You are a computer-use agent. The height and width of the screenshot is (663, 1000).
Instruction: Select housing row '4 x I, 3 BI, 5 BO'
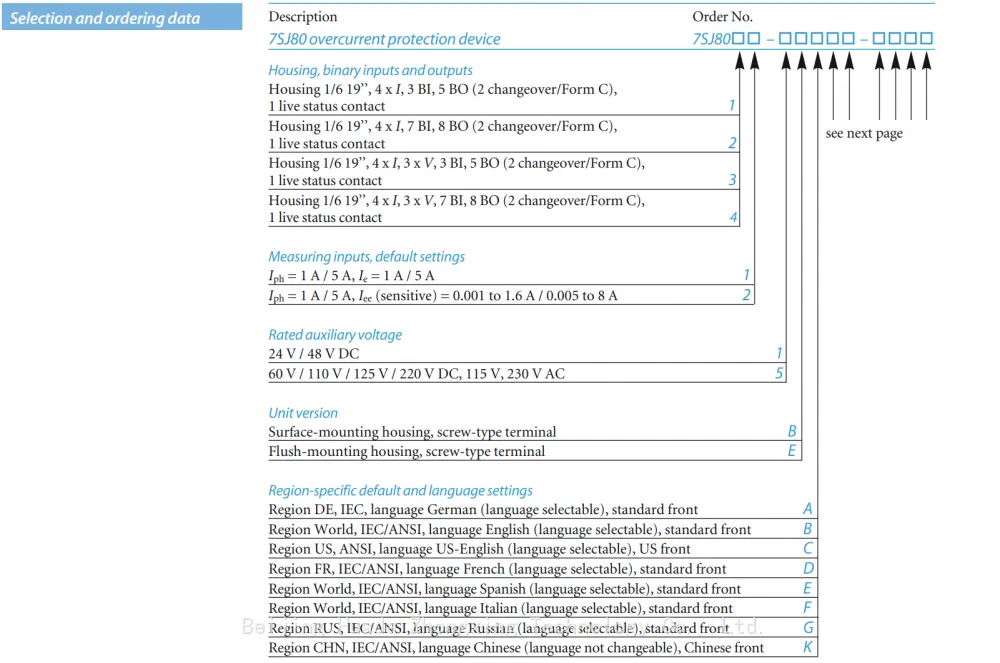[504, 98]
